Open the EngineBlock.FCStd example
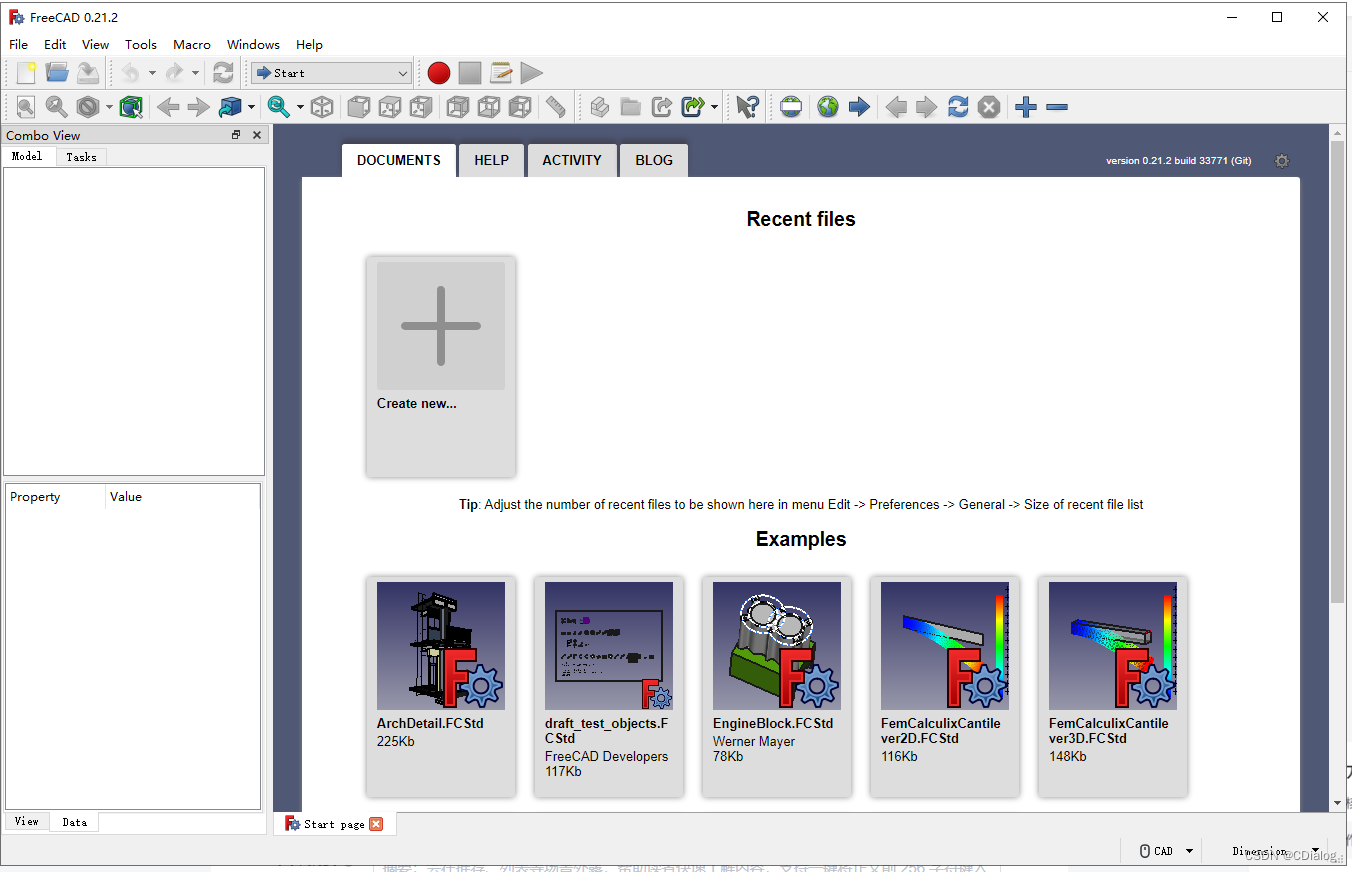1352x872 pixels. click(777, 686)
